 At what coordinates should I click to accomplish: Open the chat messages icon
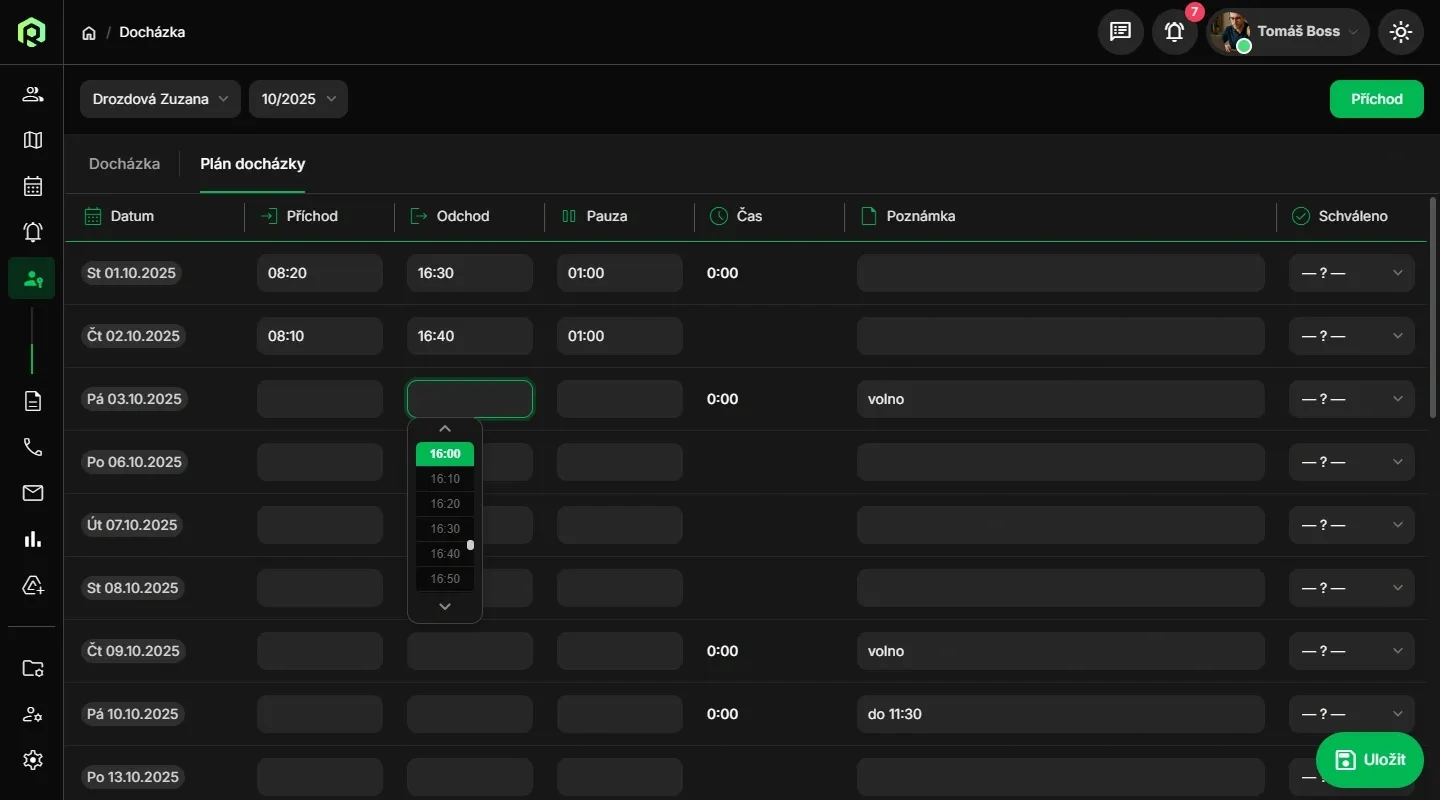[1121, 32]
